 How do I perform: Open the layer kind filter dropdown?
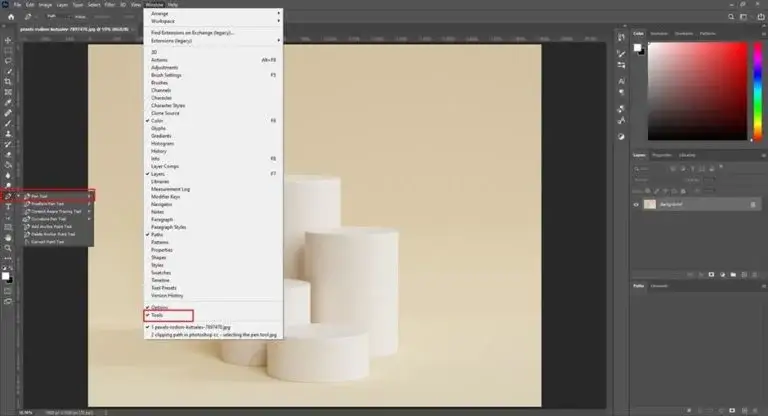(x=649, y=169)
